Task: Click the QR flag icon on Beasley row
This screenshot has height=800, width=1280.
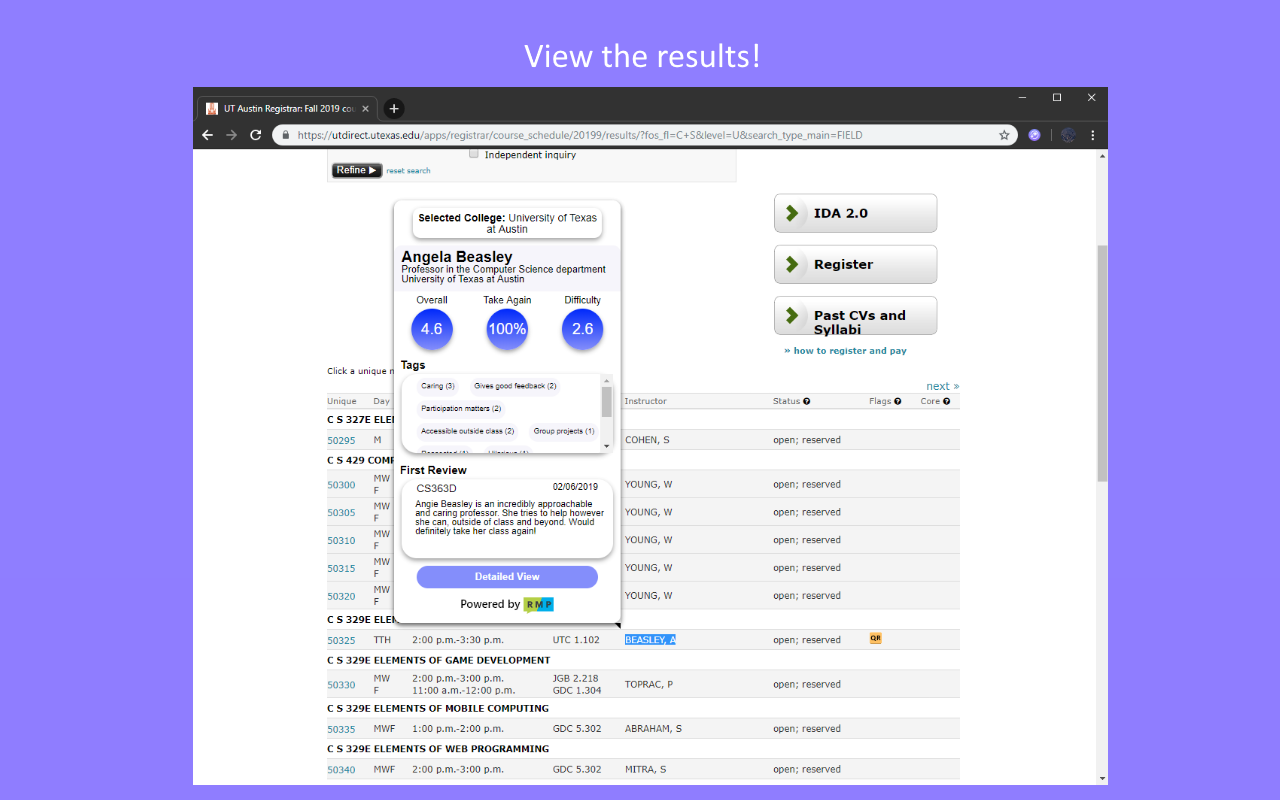Action: click(876, 638)
